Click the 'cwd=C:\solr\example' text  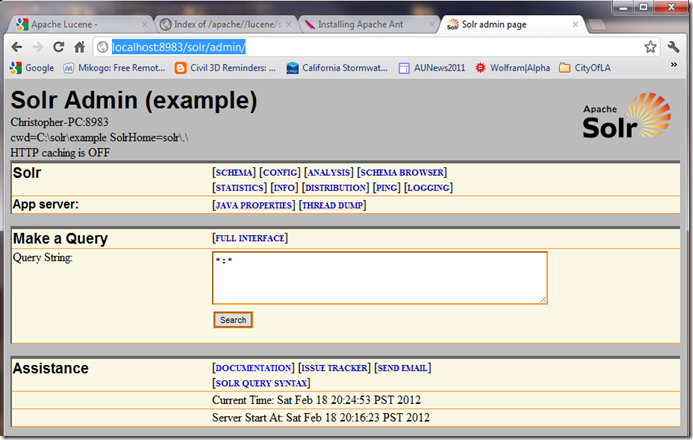[x=59, y=137]
